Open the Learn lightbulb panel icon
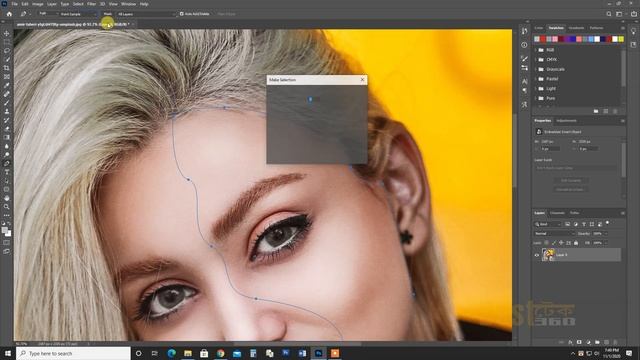 pos(633,31)
